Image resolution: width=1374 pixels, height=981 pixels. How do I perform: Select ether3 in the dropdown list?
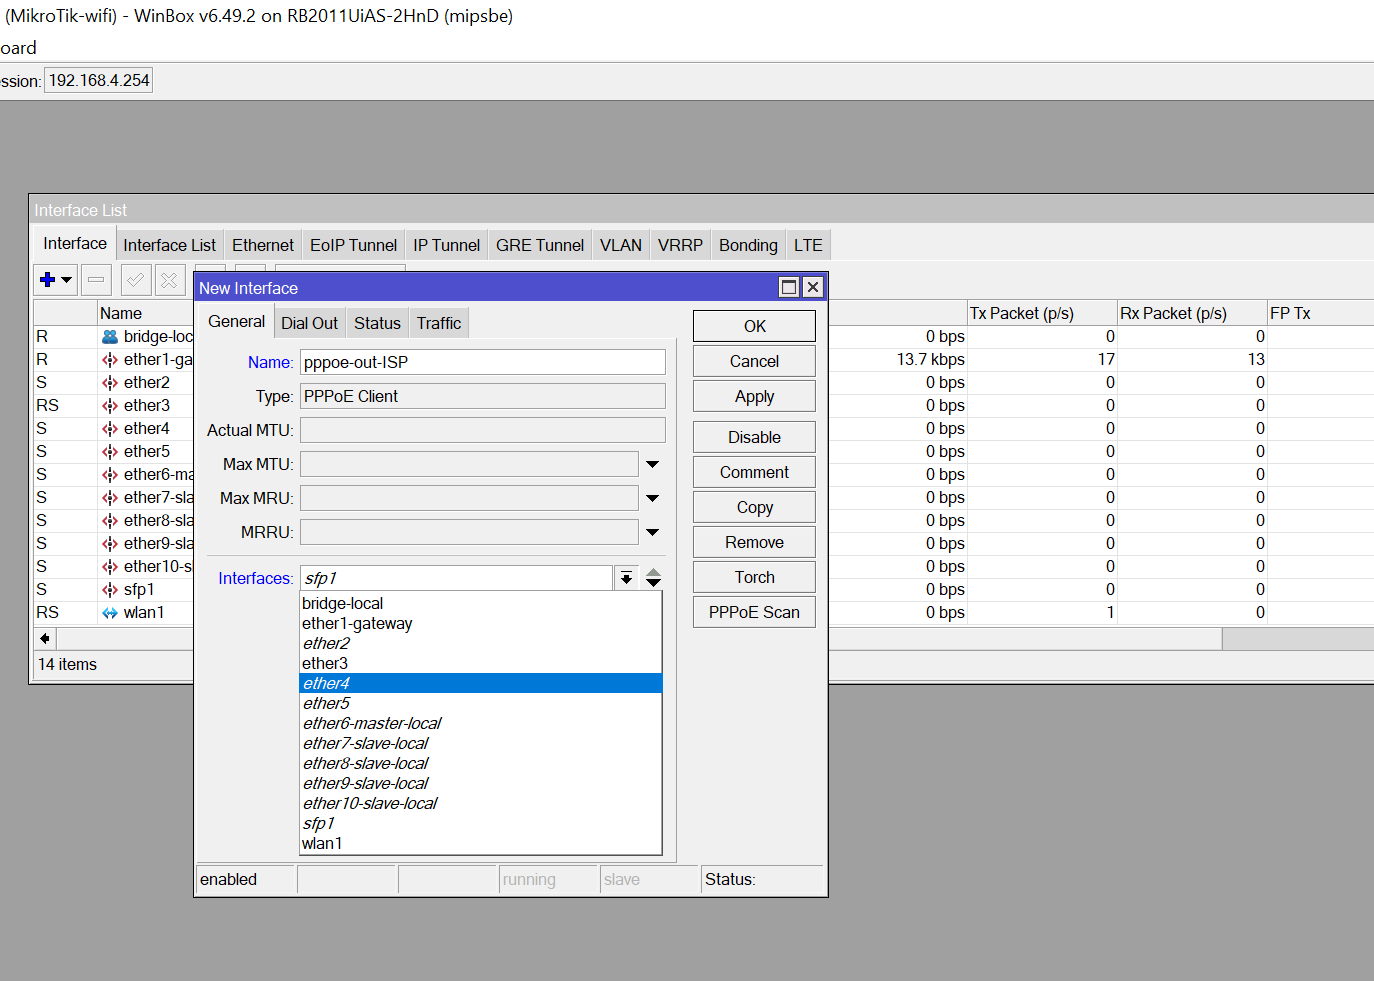coord(481,663)
